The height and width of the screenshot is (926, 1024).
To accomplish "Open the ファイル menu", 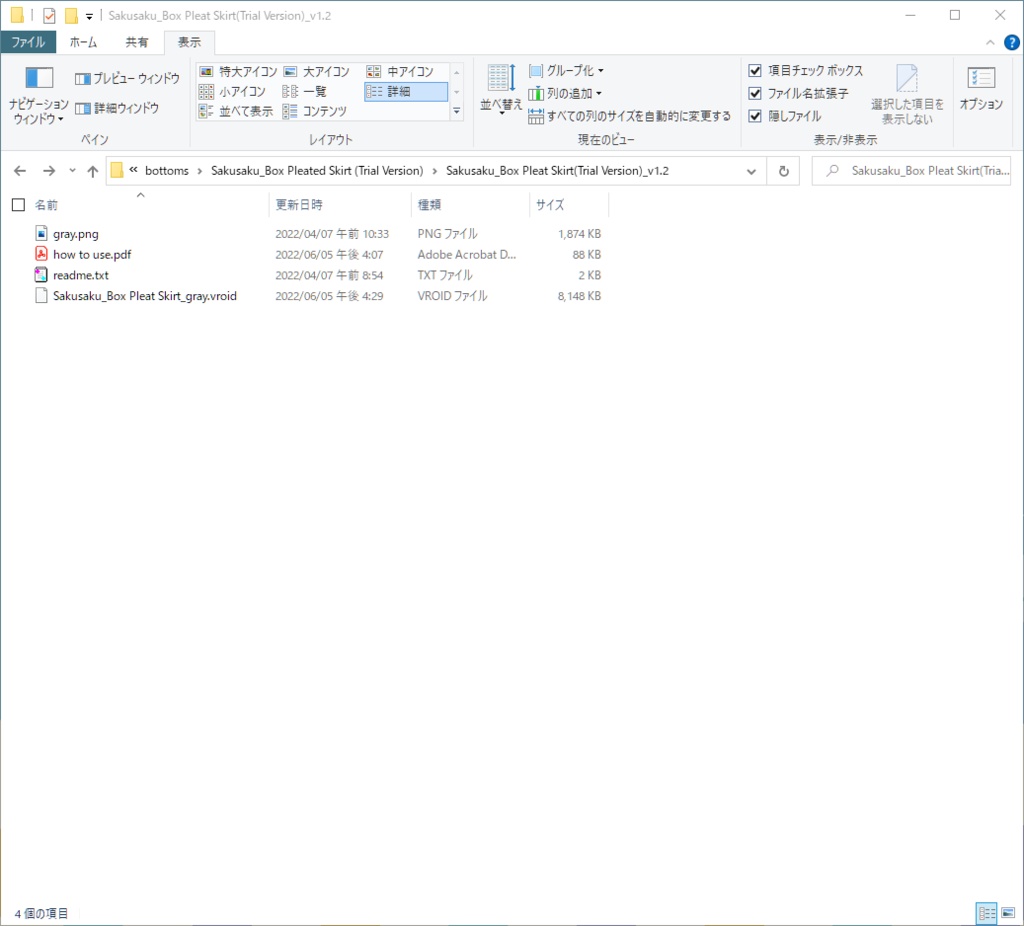I will (28, 42).
